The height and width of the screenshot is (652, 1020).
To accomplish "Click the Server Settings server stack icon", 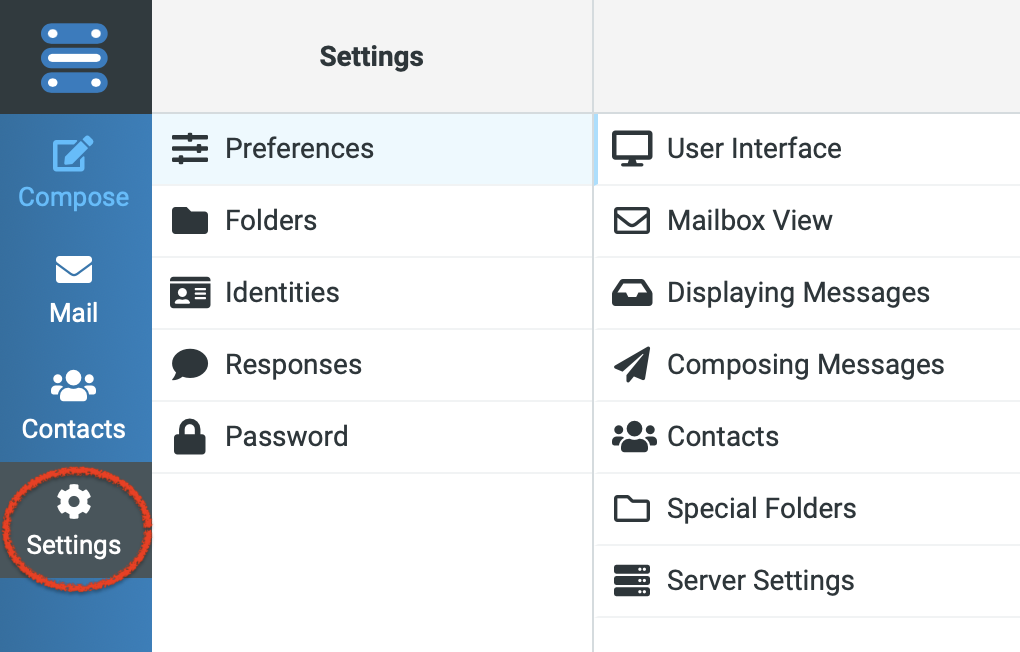I will click(x=632, y=580).
